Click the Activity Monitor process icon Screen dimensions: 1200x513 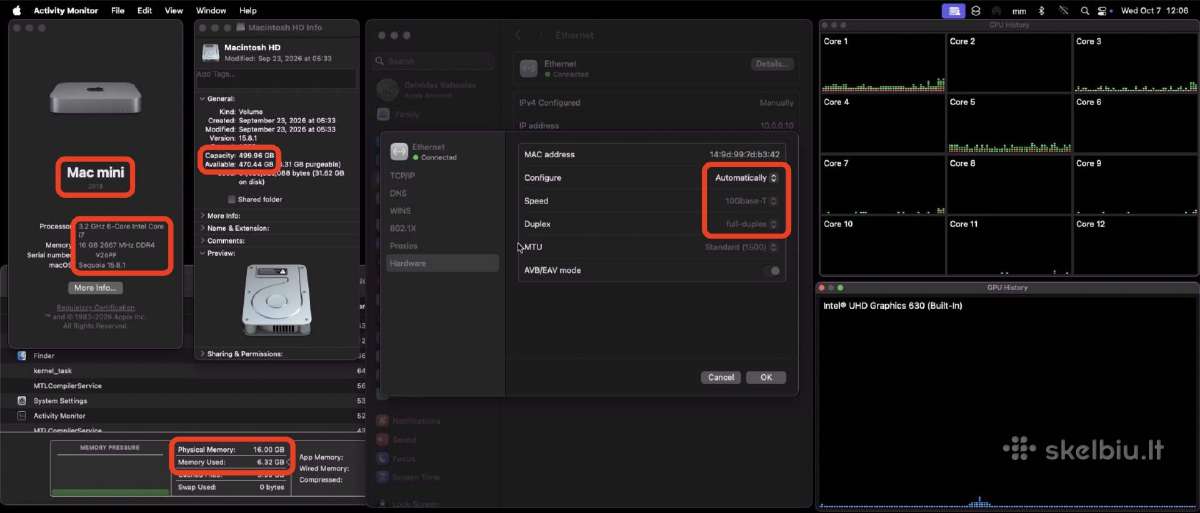[21, 415]
